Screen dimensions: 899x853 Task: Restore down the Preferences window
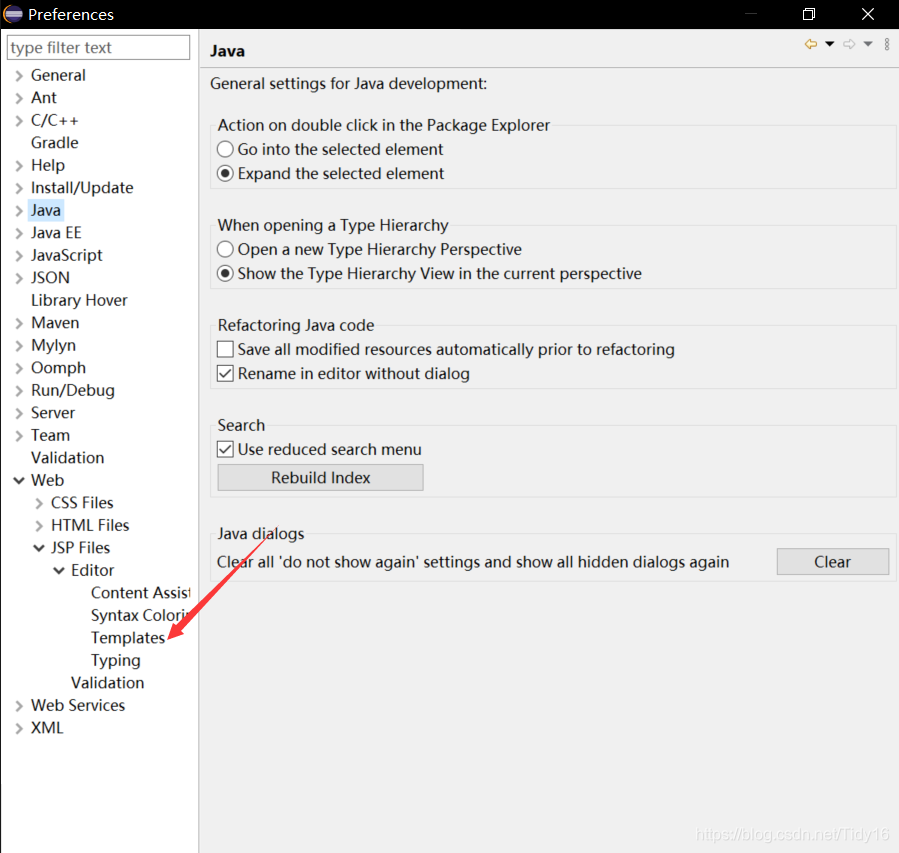(808, 14)
